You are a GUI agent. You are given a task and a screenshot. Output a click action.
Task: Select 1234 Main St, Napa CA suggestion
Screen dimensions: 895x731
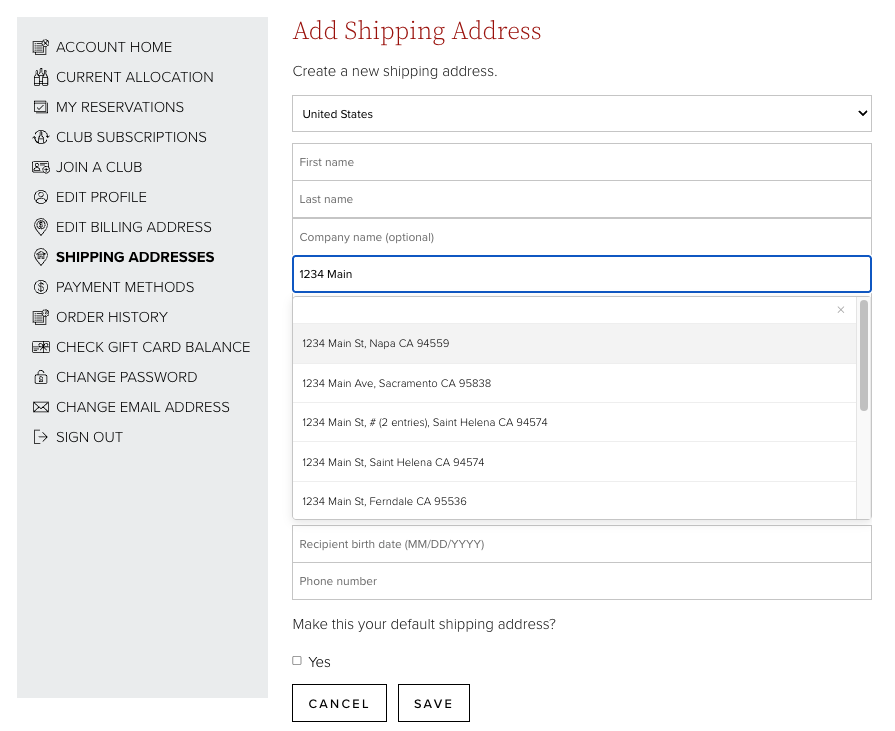tap(375, 343)
